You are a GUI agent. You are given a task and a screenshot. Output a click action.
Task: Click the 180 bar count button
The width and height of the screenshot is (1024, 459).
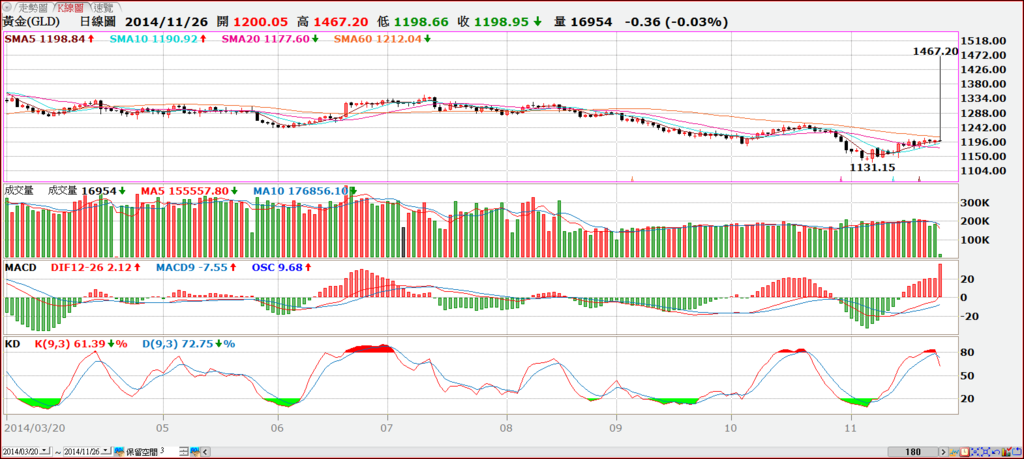(913, 452)
